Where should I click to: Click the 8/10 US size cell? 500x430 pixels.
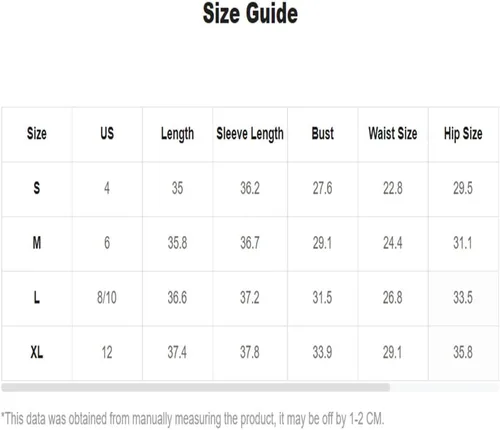[x=107, y=297]
